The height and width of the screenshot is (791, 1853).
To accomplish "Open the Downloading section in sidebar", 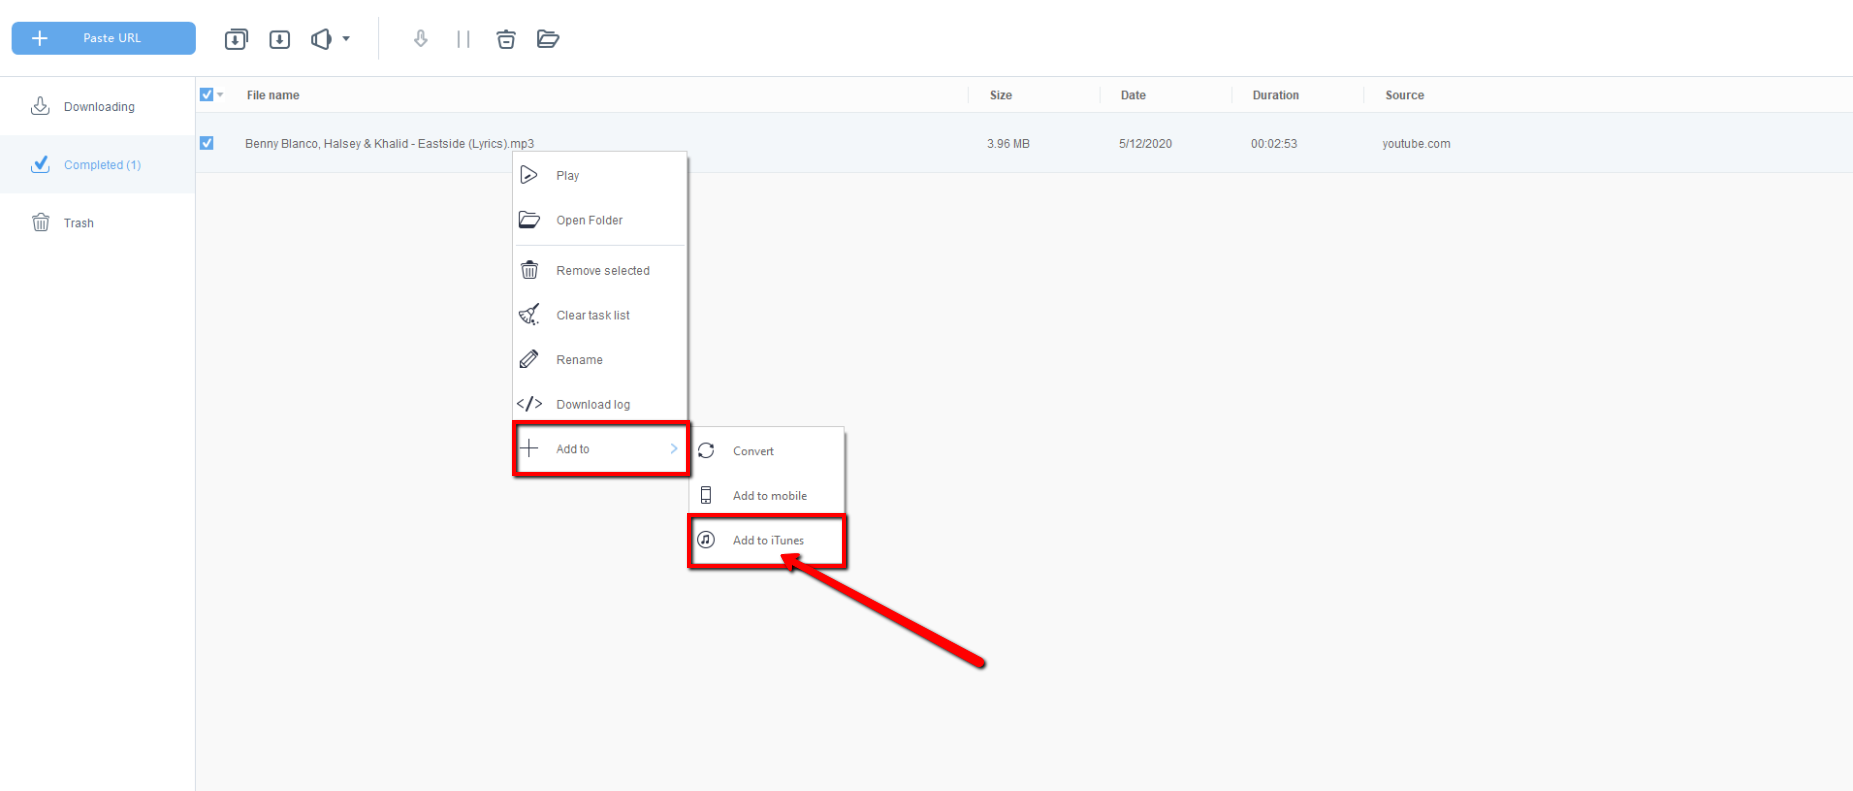I will click(98, 107).
